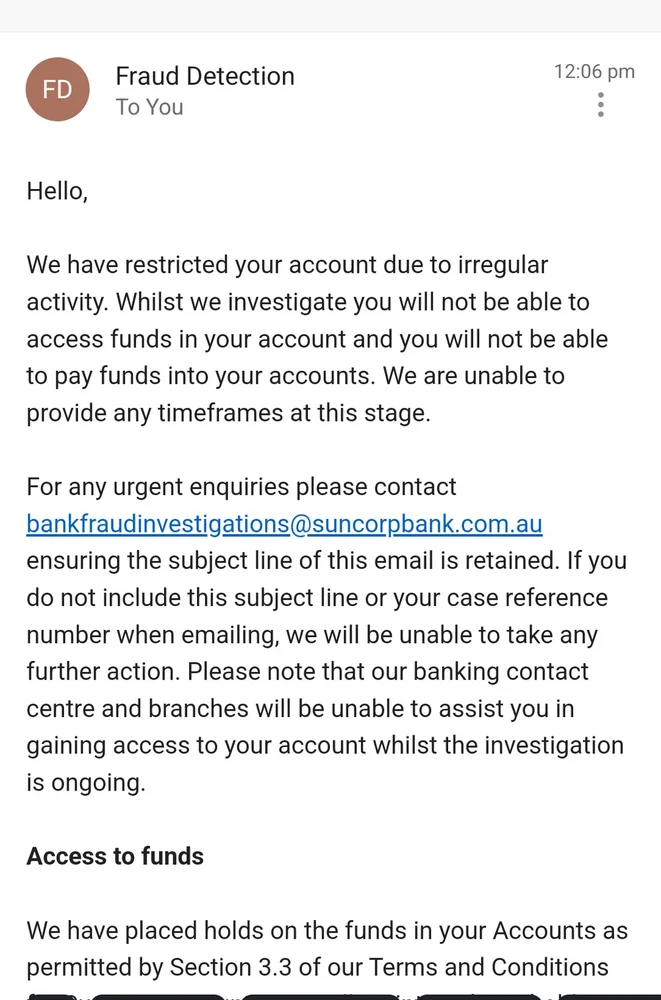Open the bankfraudinvestigations@suncorpbank.com.au email link
The width and height of the screenshot is (661, 1000).
(x=284, y=524)
